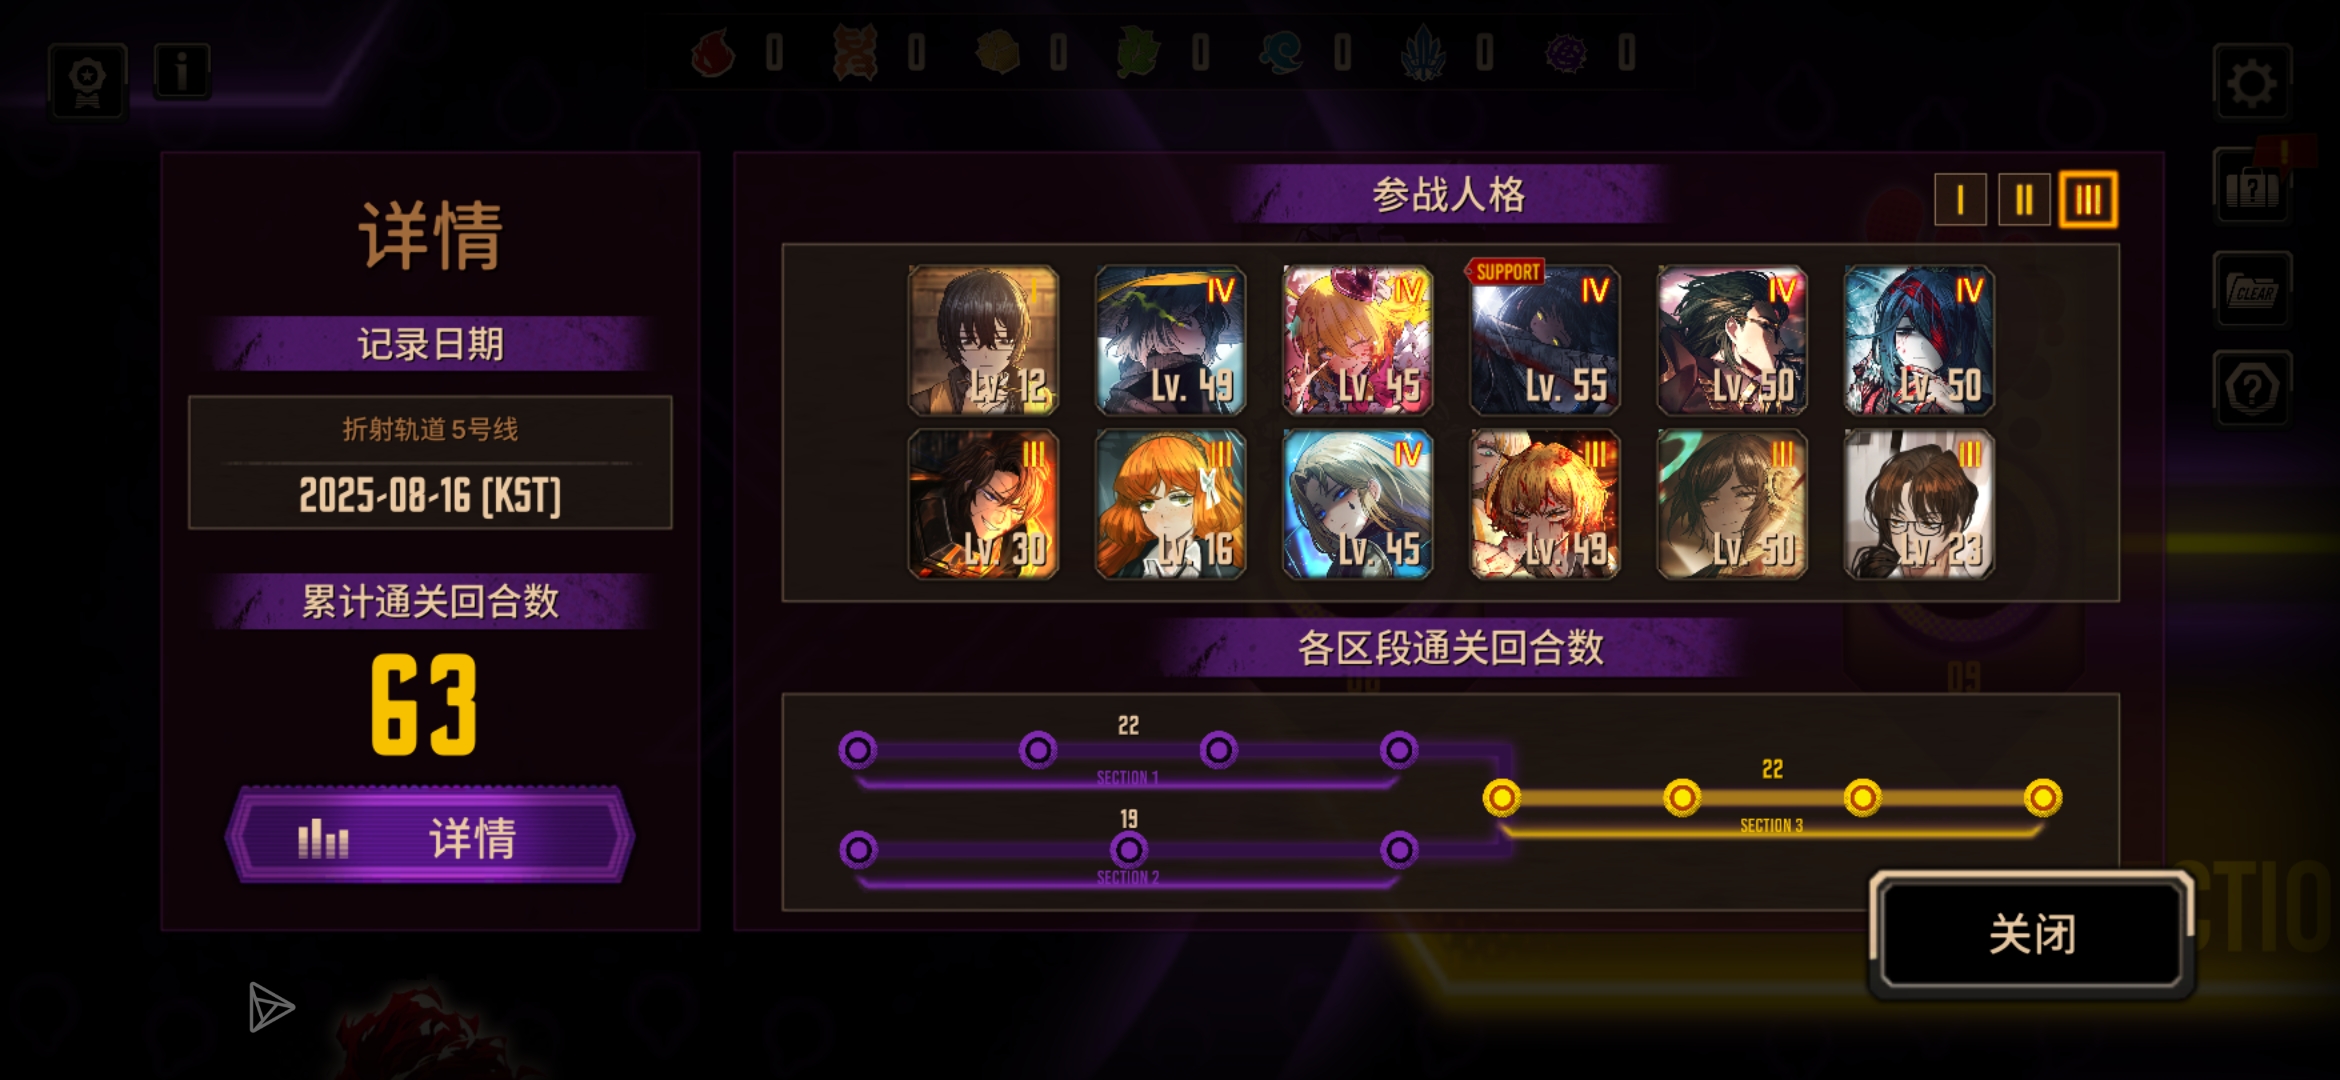Viewport: 2340px width, 1080px height.
Task: Click first node of Section 1
Action: tap(858, 750)
